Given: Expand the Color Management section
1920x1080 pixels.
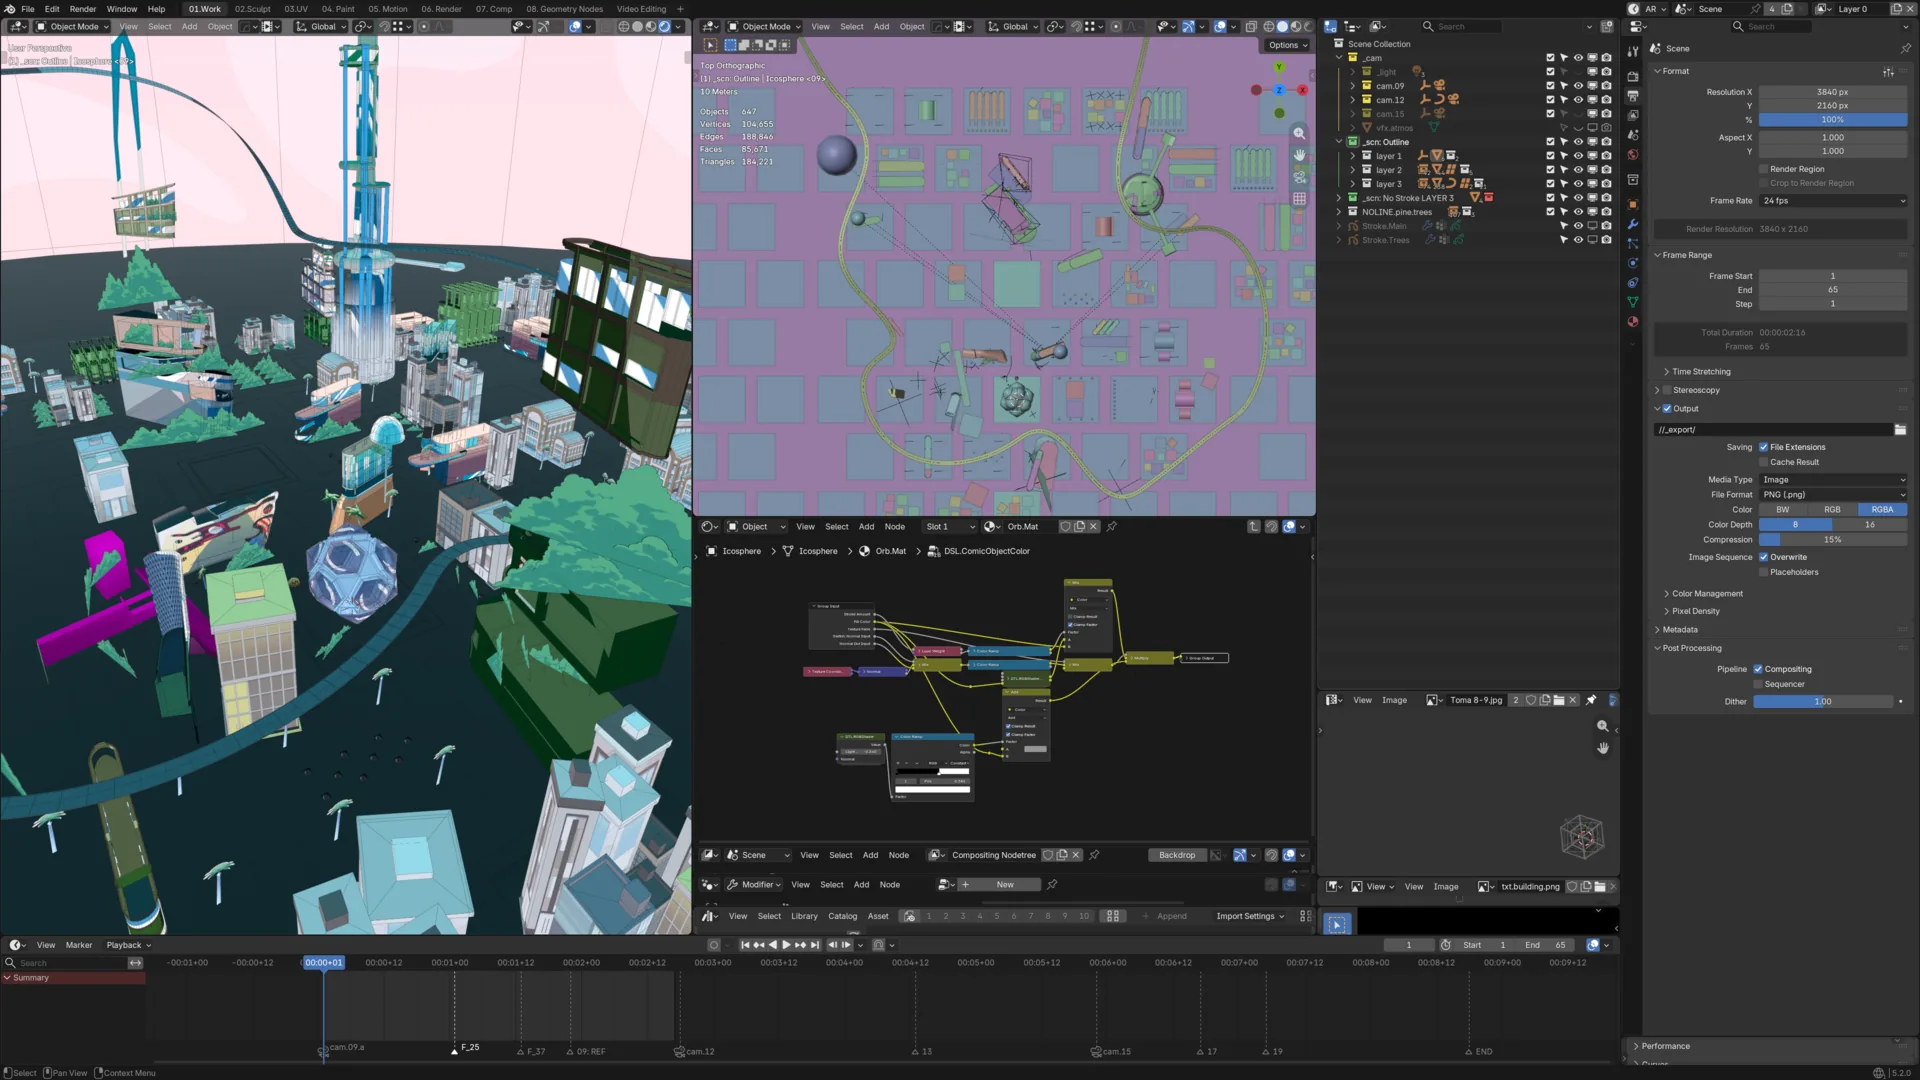Looking at the screenshot, I should [x=1706, y=594].
